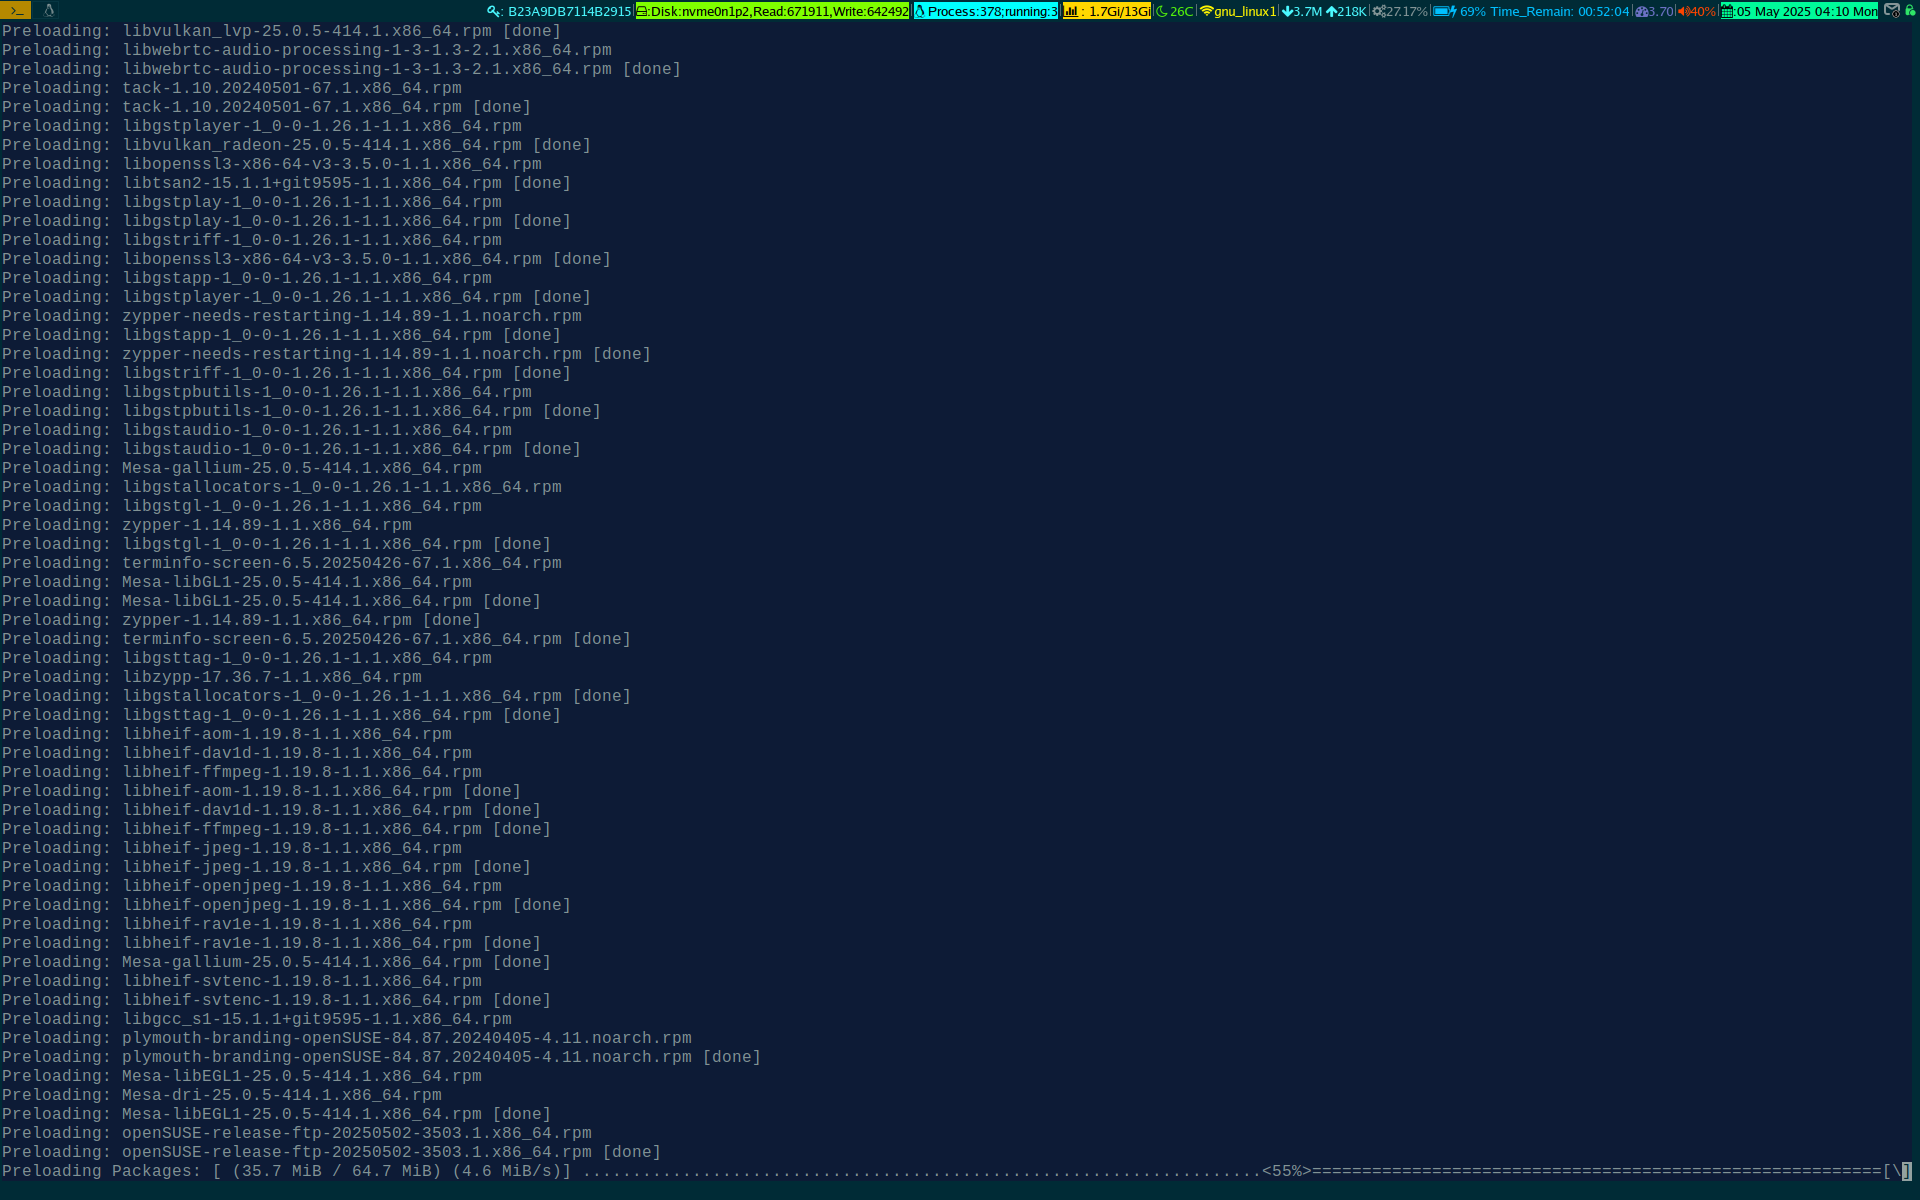The image size is (1920, 1200).
Task: Click the volume speaker icon
Action: coord(1683,11)
